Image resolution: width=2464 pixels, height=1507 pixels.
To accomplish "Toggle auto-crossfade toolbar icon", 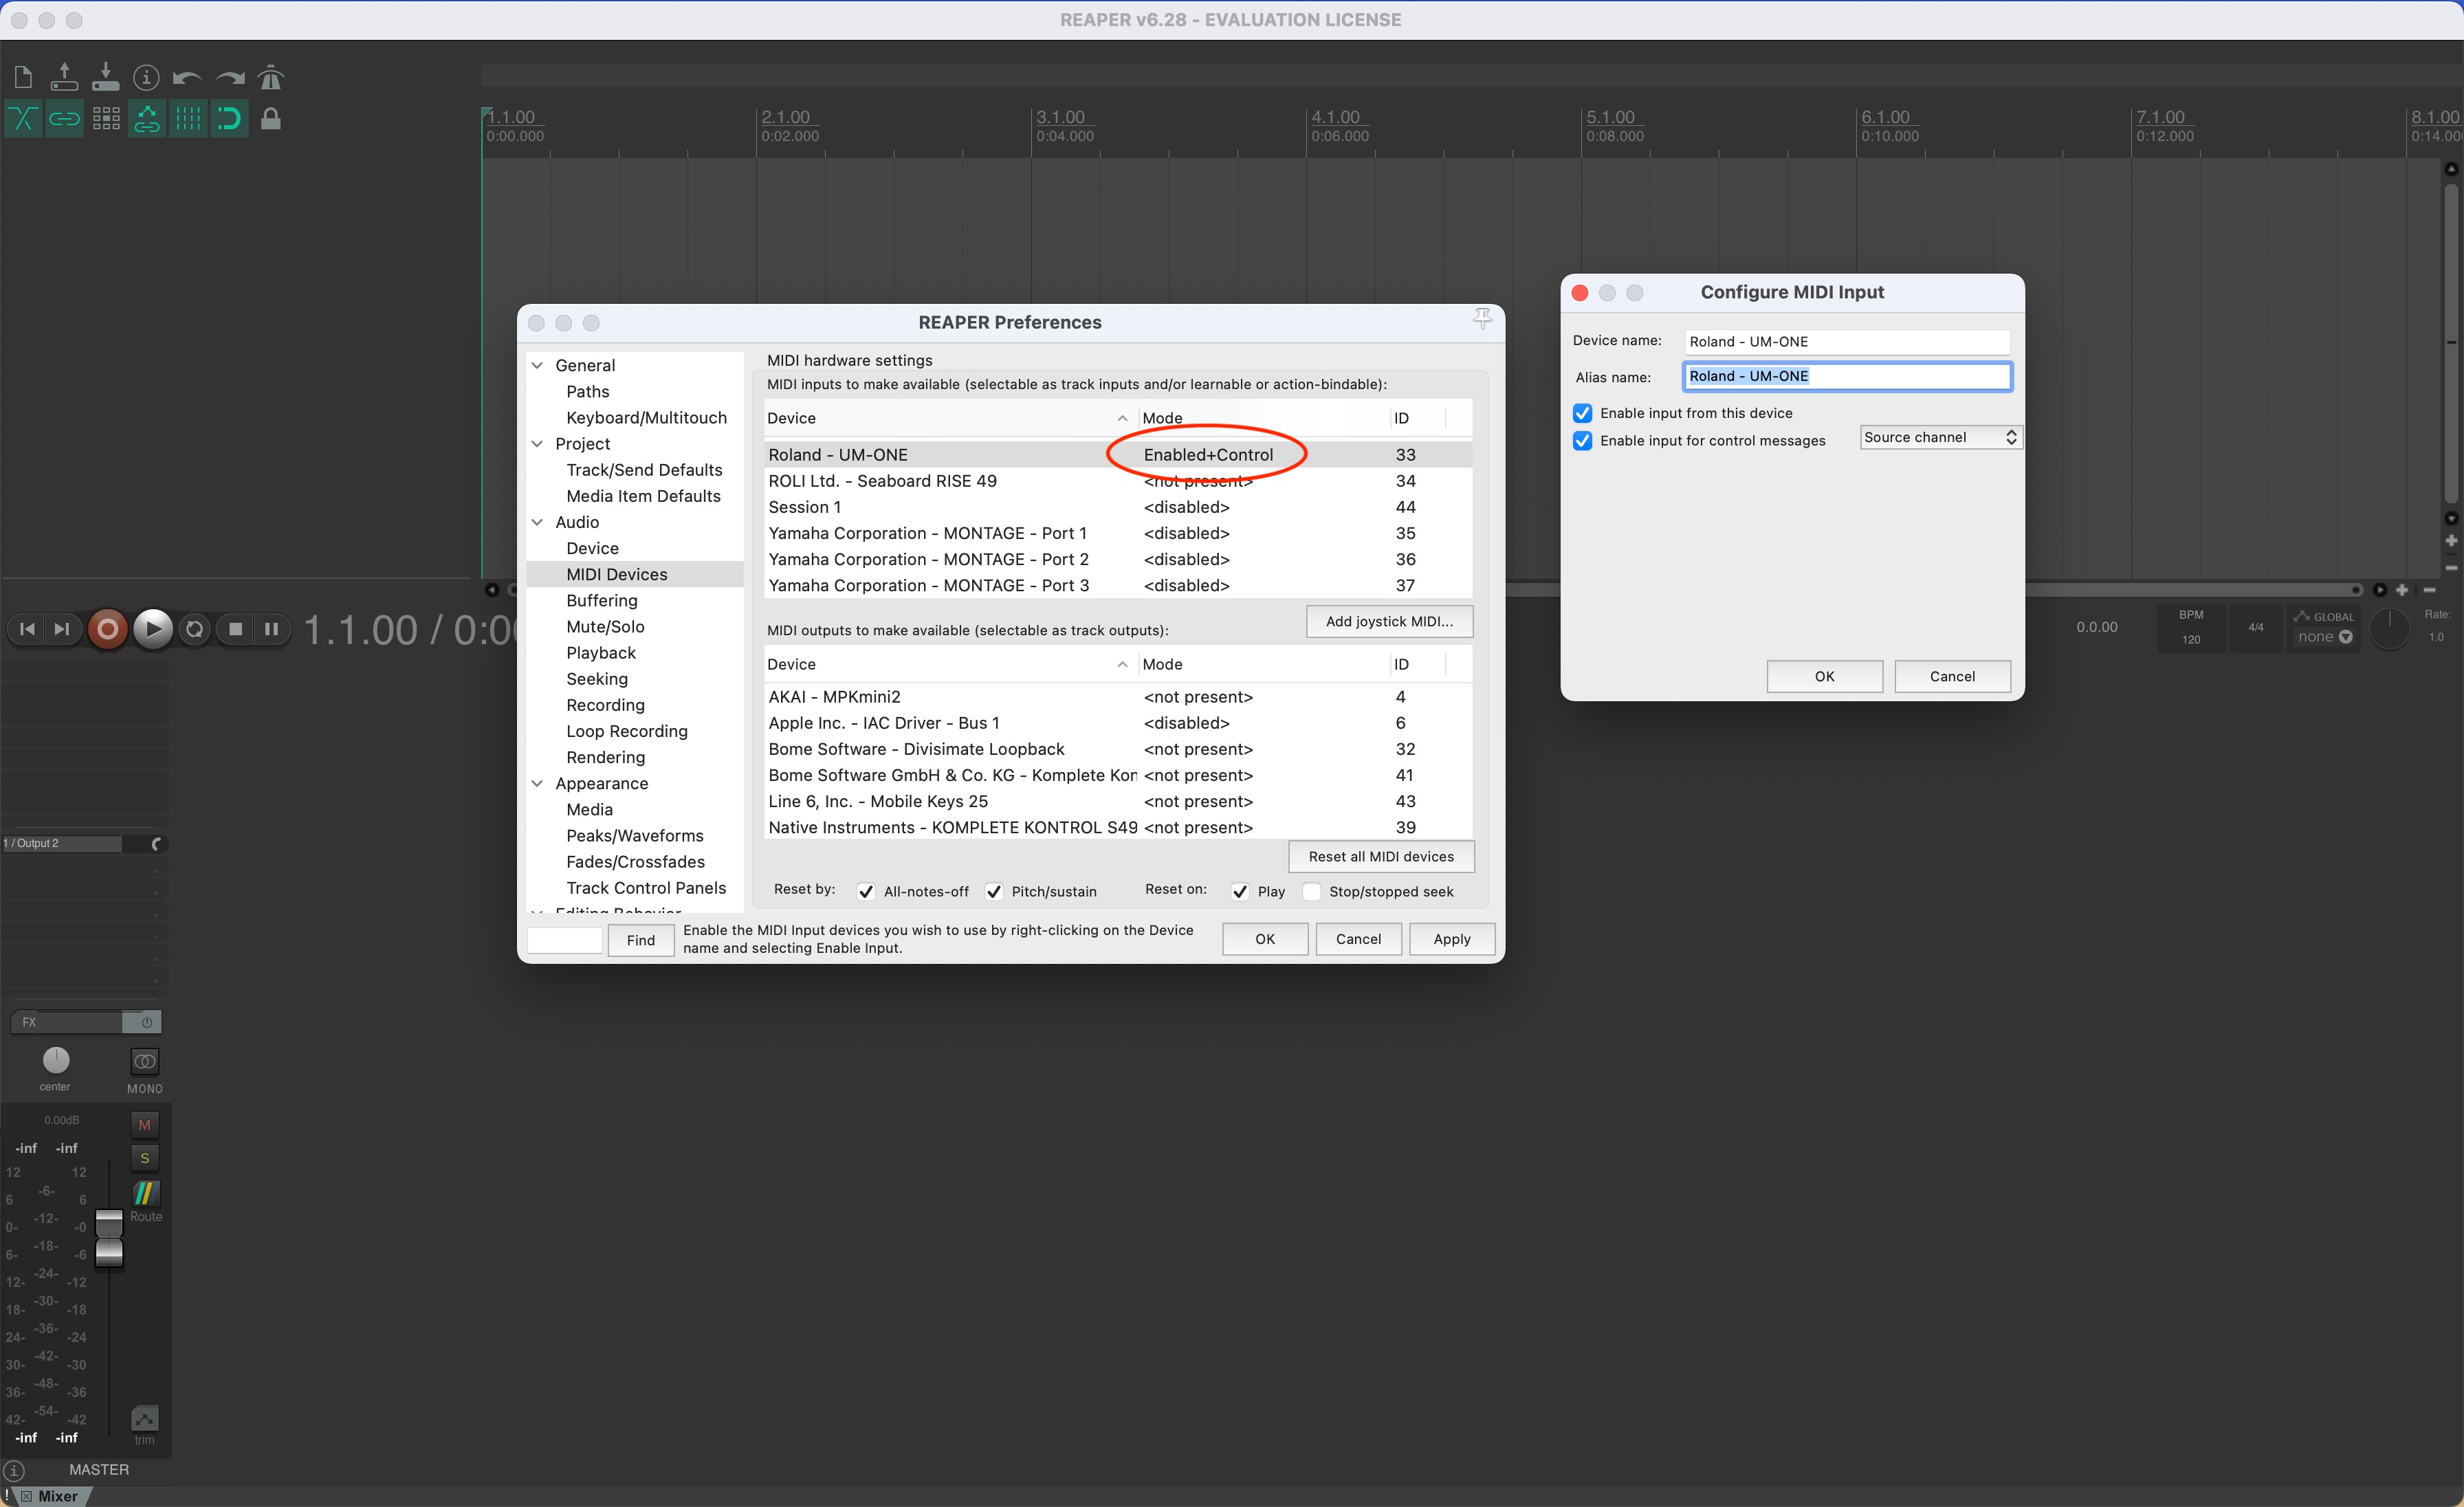I will click(x=23, y=120).
